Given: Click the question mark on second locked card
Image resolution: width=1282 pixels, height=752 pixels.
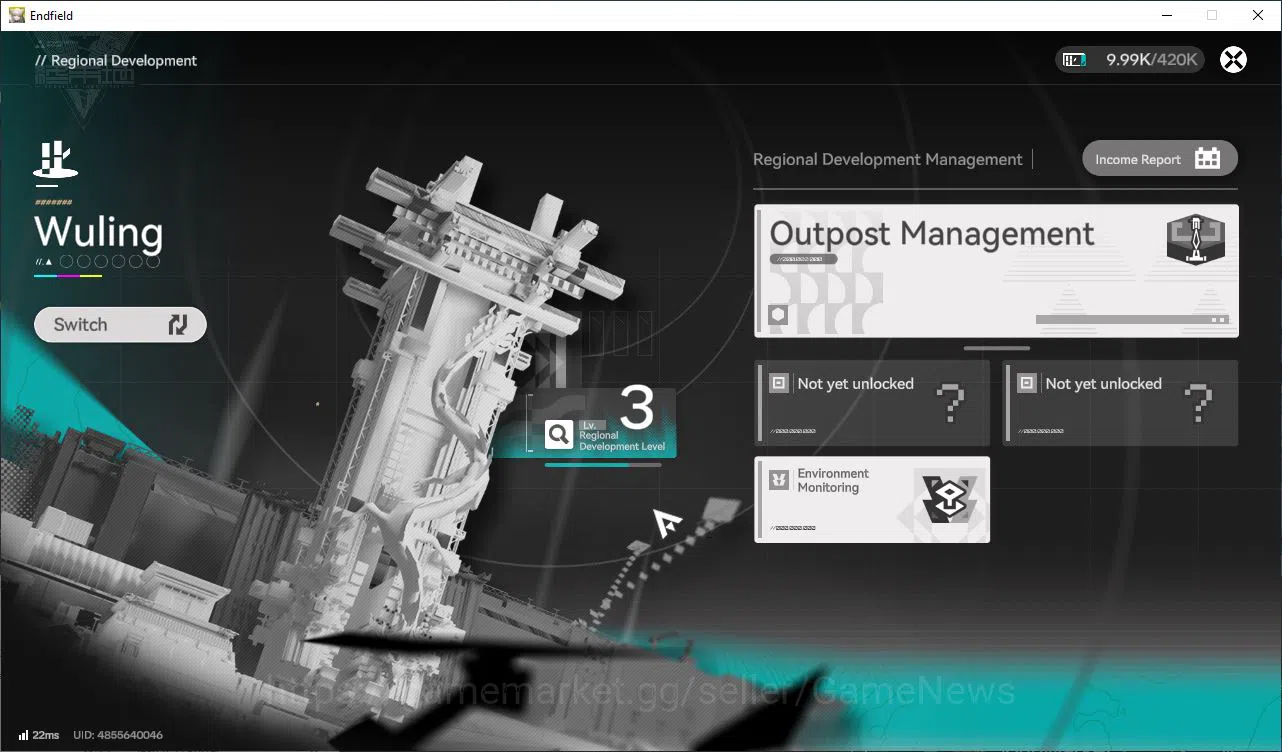Looking at the screenshot, I should (1198, 404).
